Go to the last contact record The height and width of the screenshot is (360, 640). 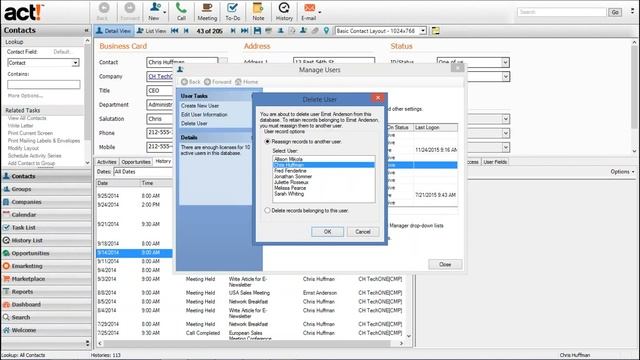[244, 31]
